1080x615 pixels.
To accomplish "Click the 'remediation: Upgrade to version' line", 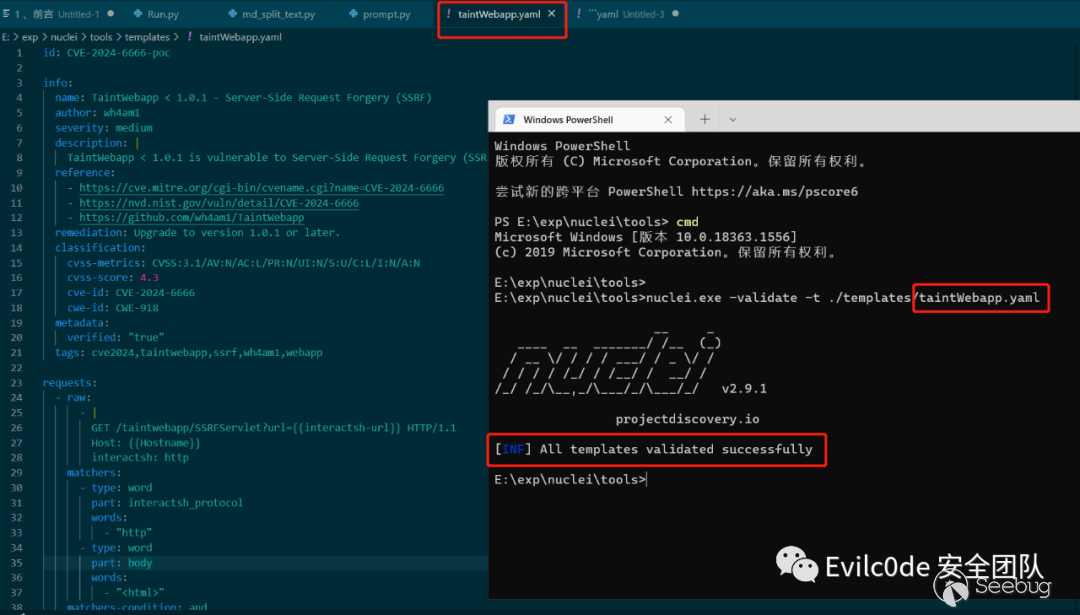I will pos(198,233).
